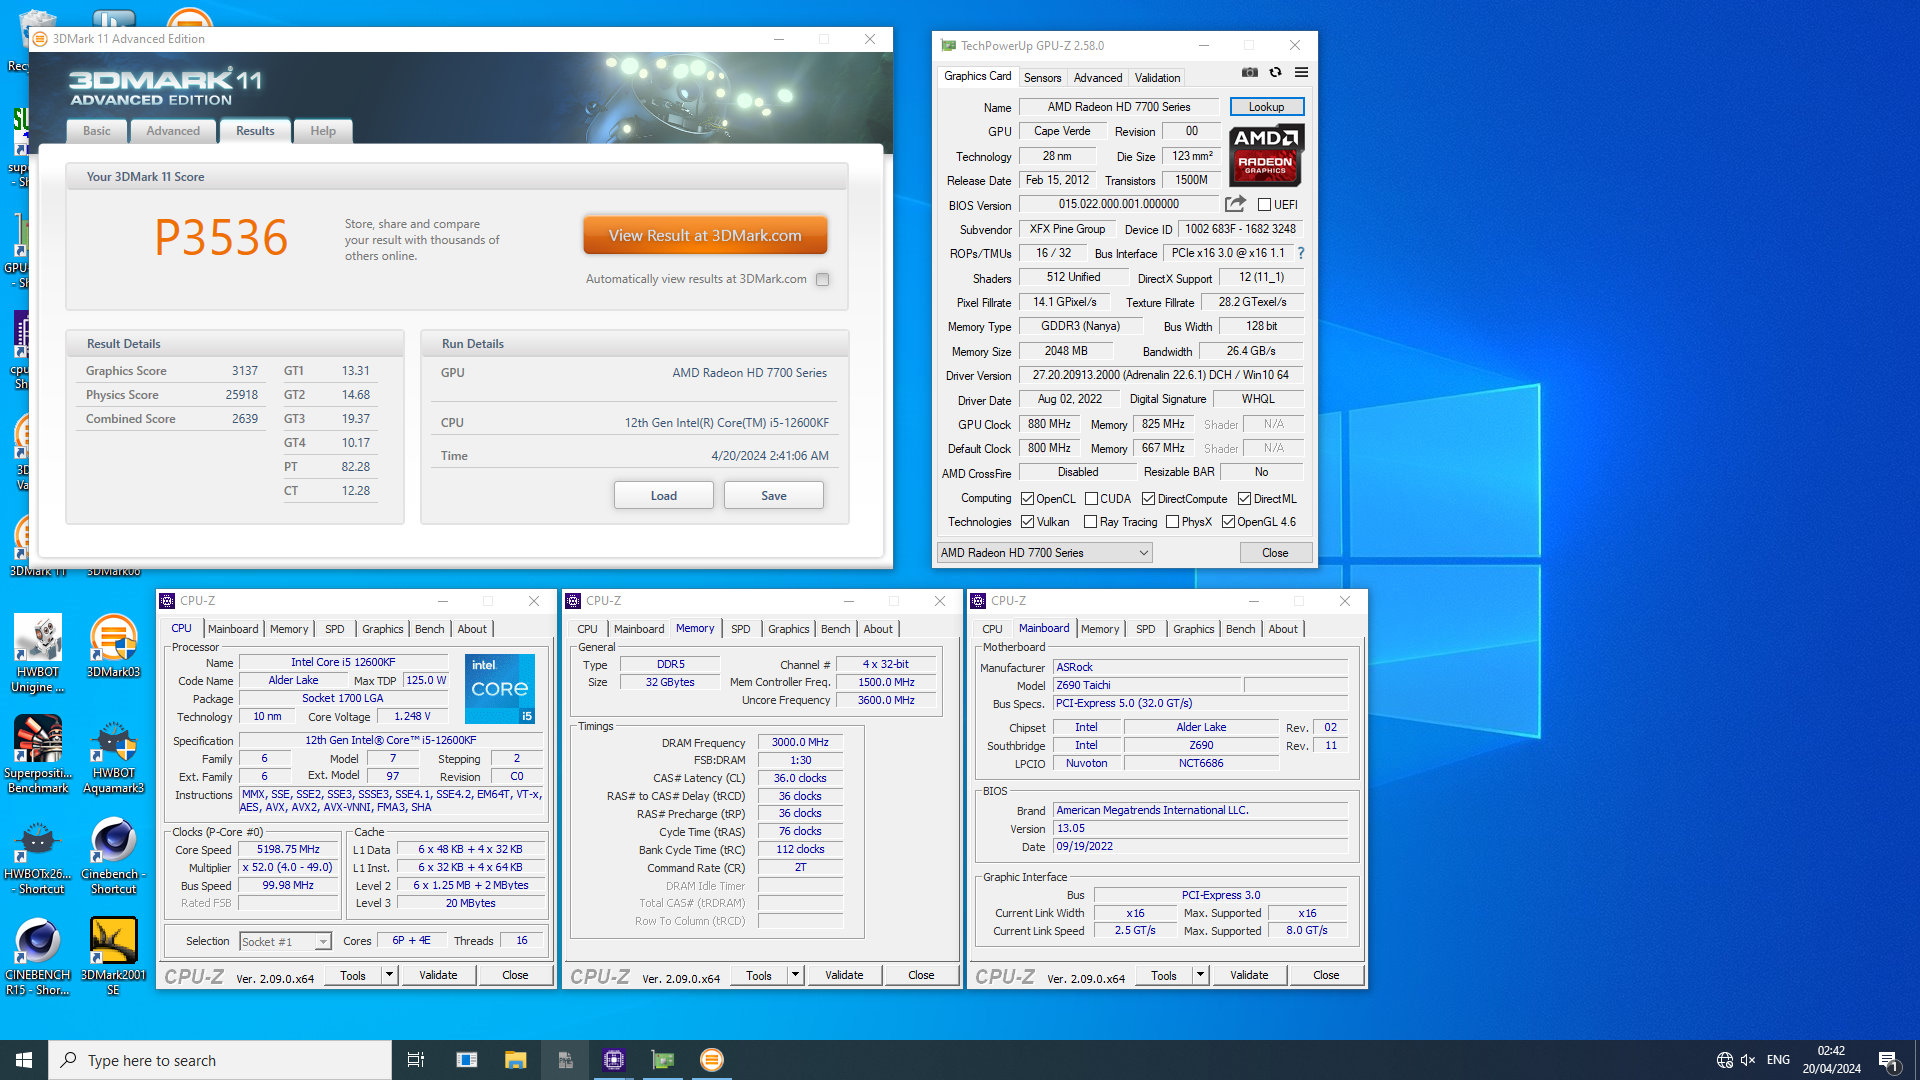1920x1080 pixels.
Task: Click the ENG language indicator
Action: click(x=1778, y=1060)
